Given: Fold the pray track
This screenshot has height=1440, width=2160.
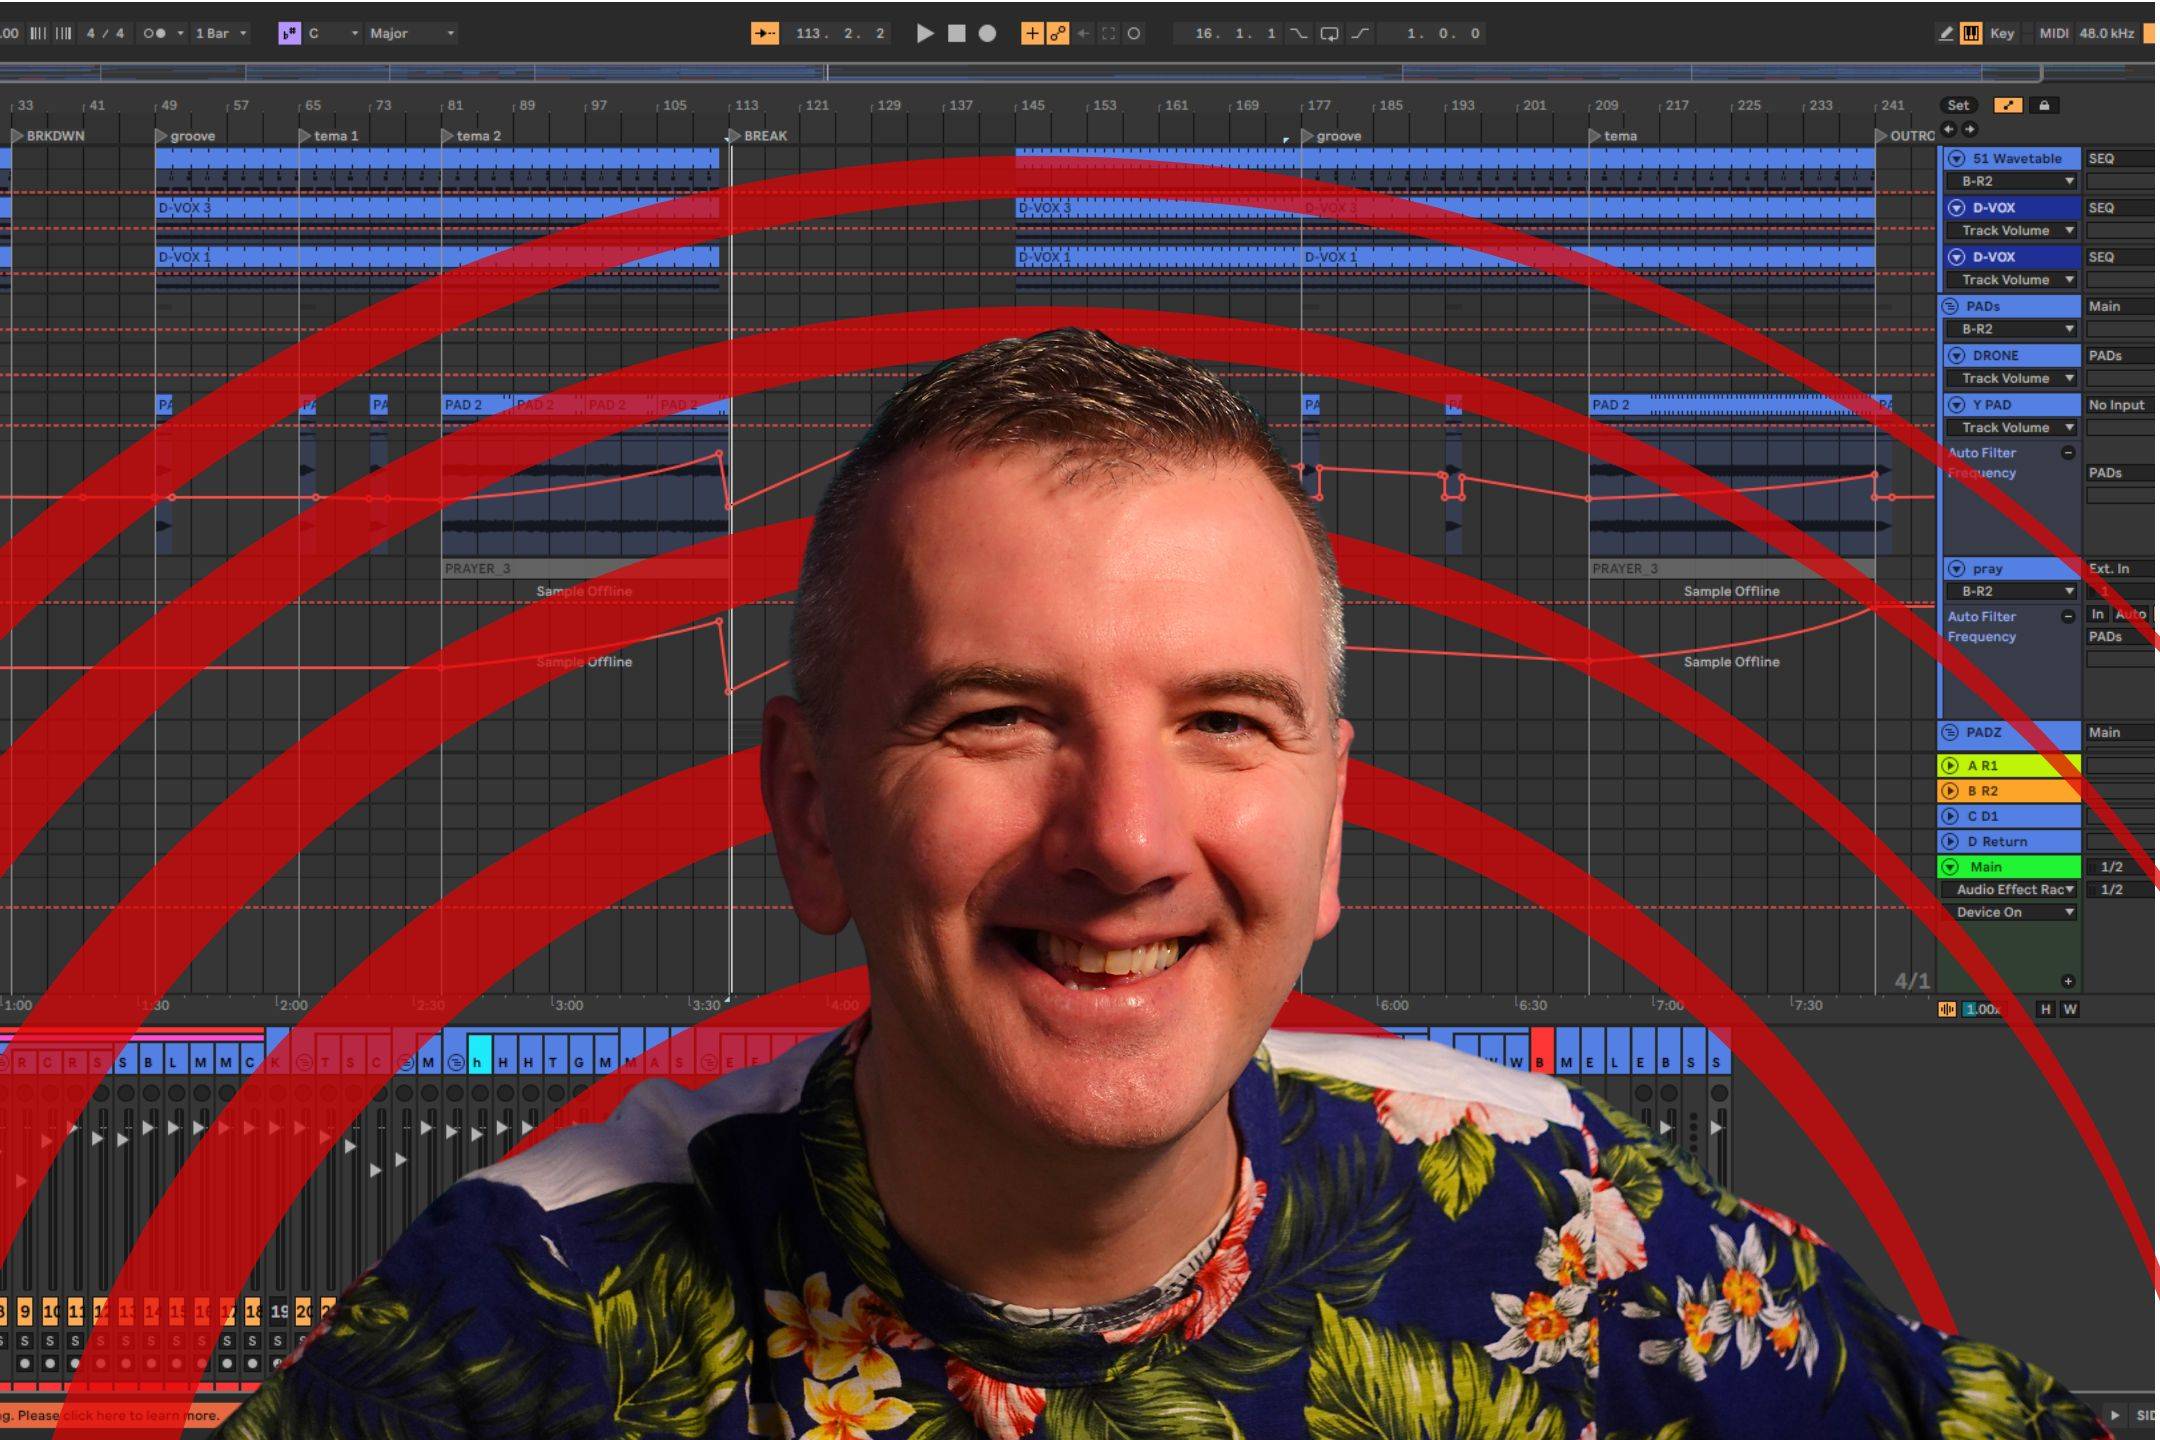Looking at the screenshot, I should click(1956, 568).
